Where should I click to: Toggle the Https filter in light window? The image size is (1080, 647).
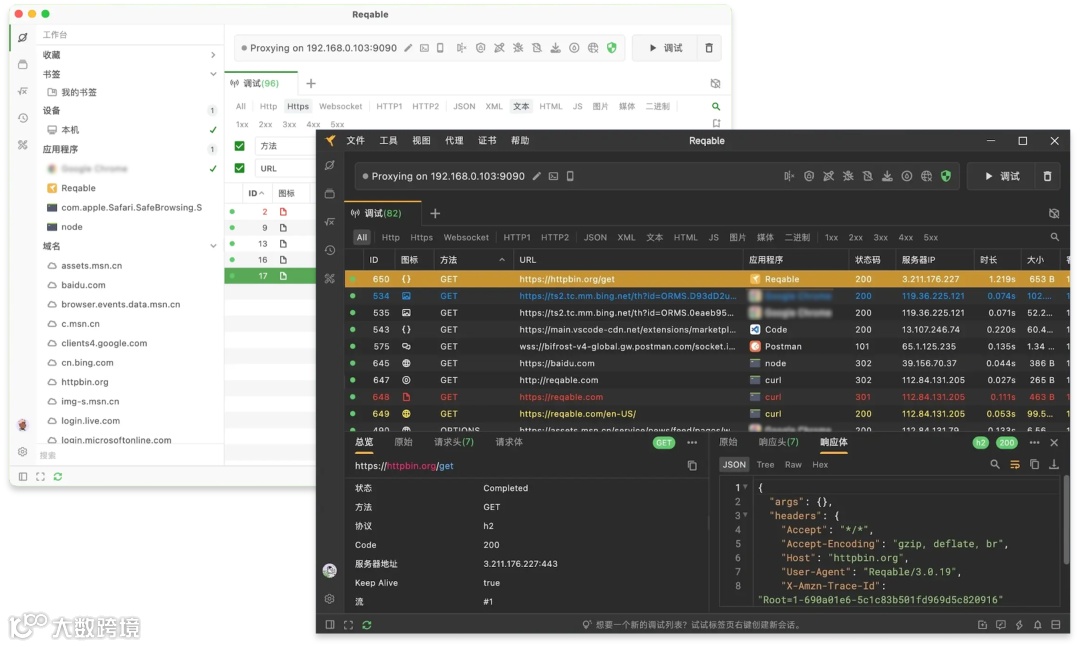[298, 106]
